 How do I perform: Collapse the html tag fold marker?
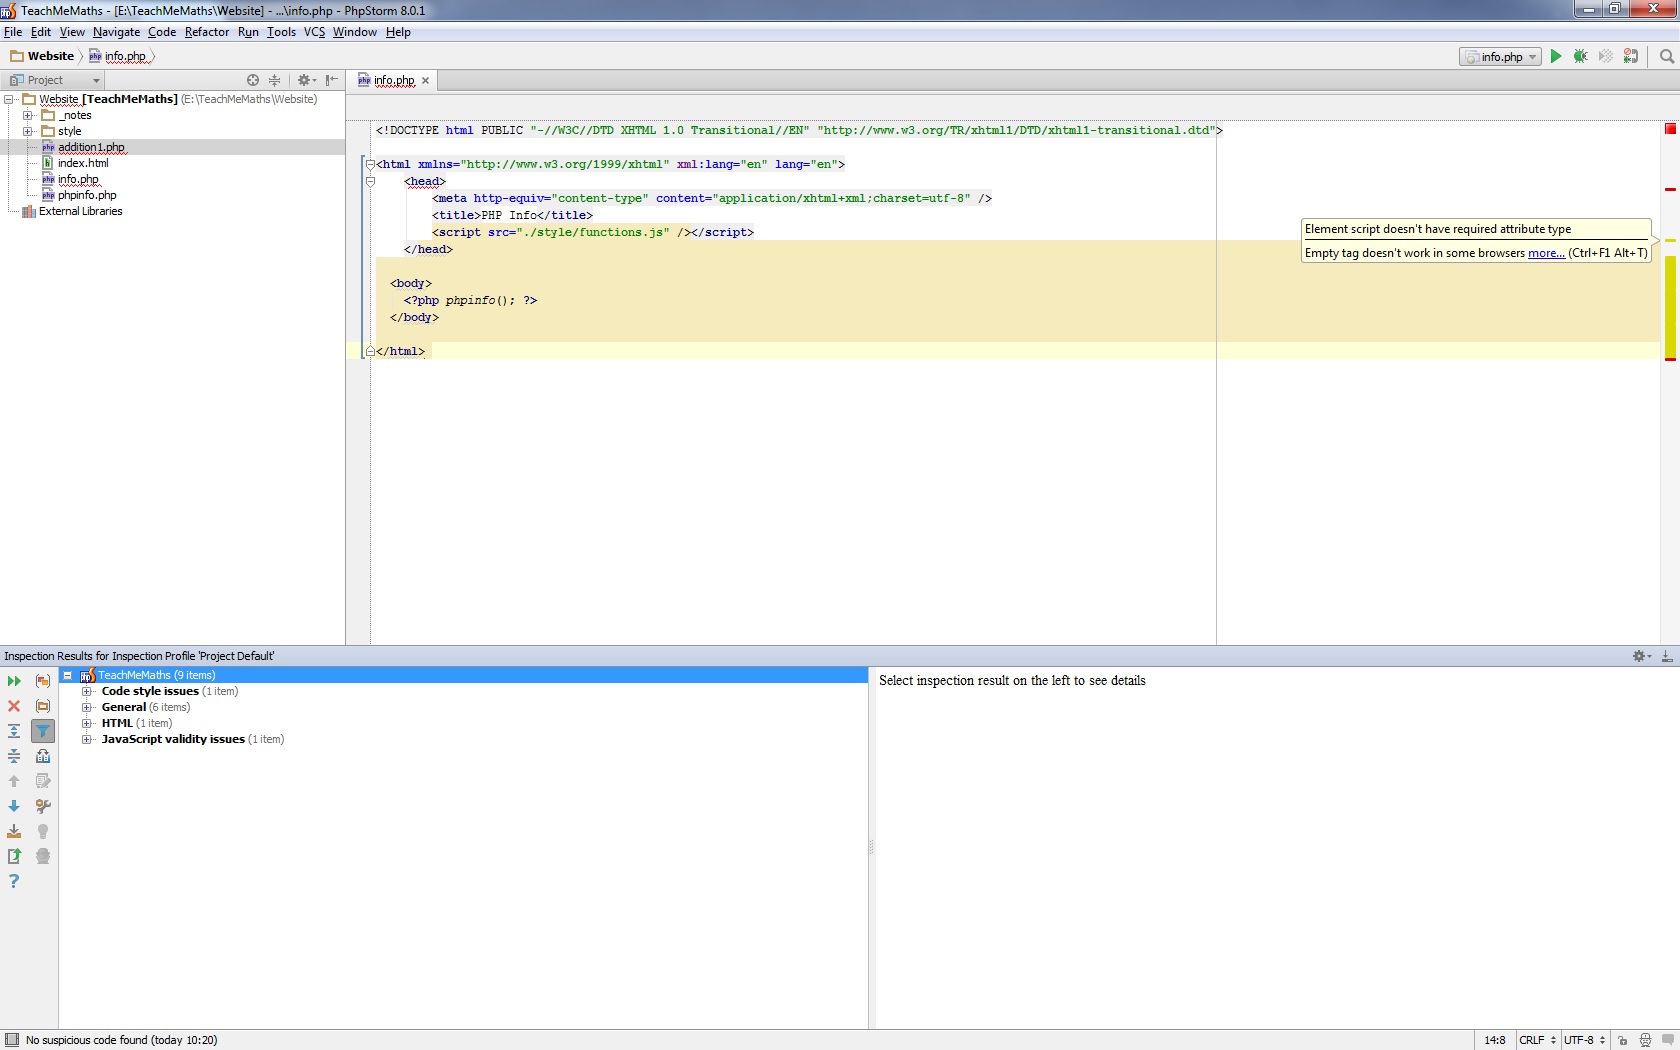pyautogui.click(x=370, y=164)
